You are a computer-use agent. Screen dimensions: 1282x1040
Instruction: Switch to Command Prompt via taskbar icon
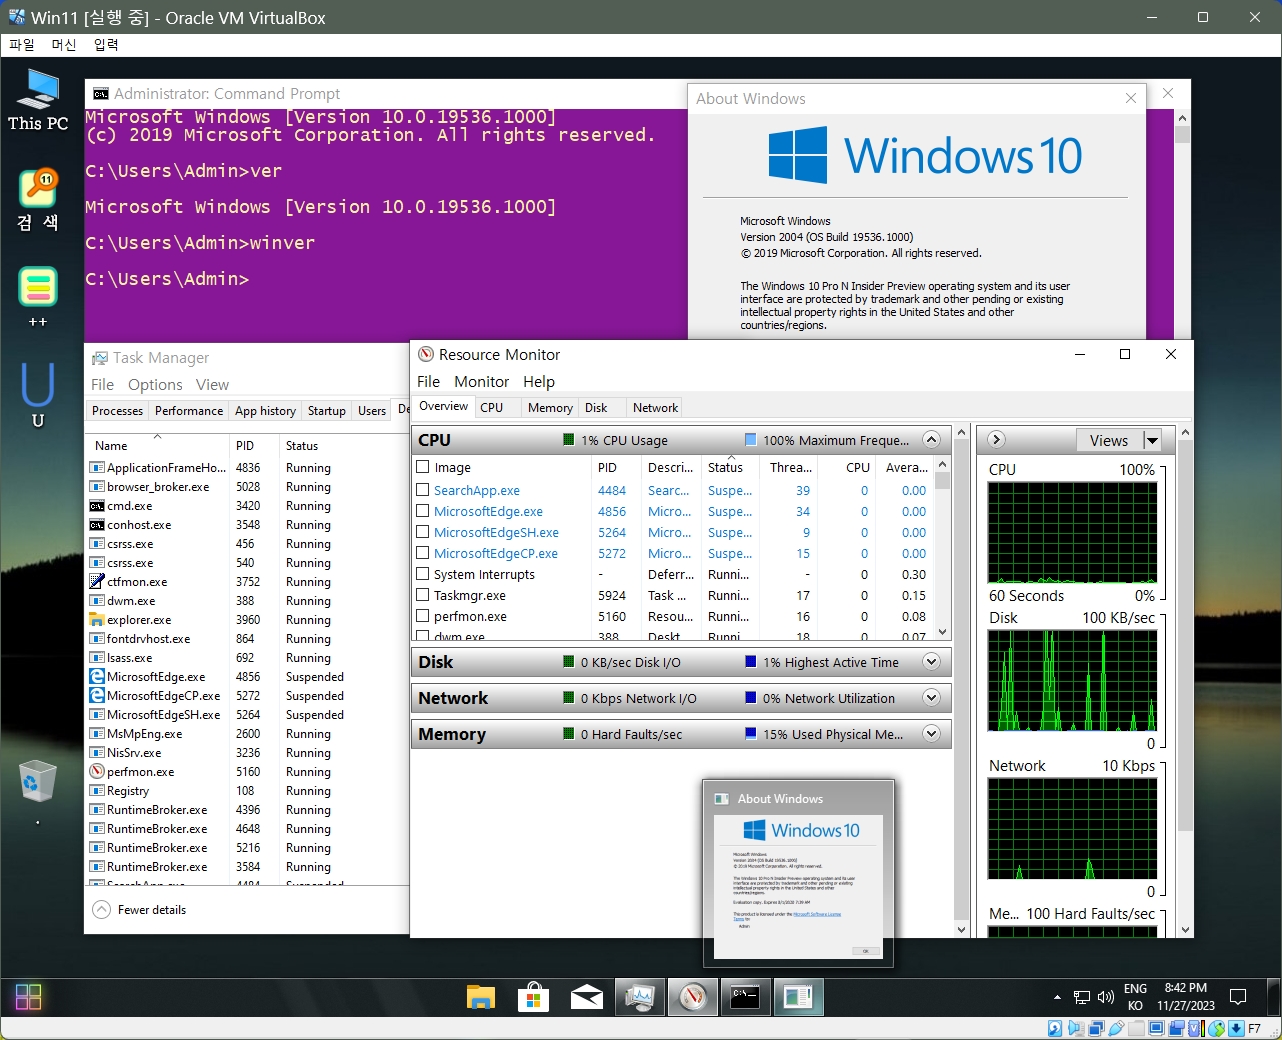745,996
